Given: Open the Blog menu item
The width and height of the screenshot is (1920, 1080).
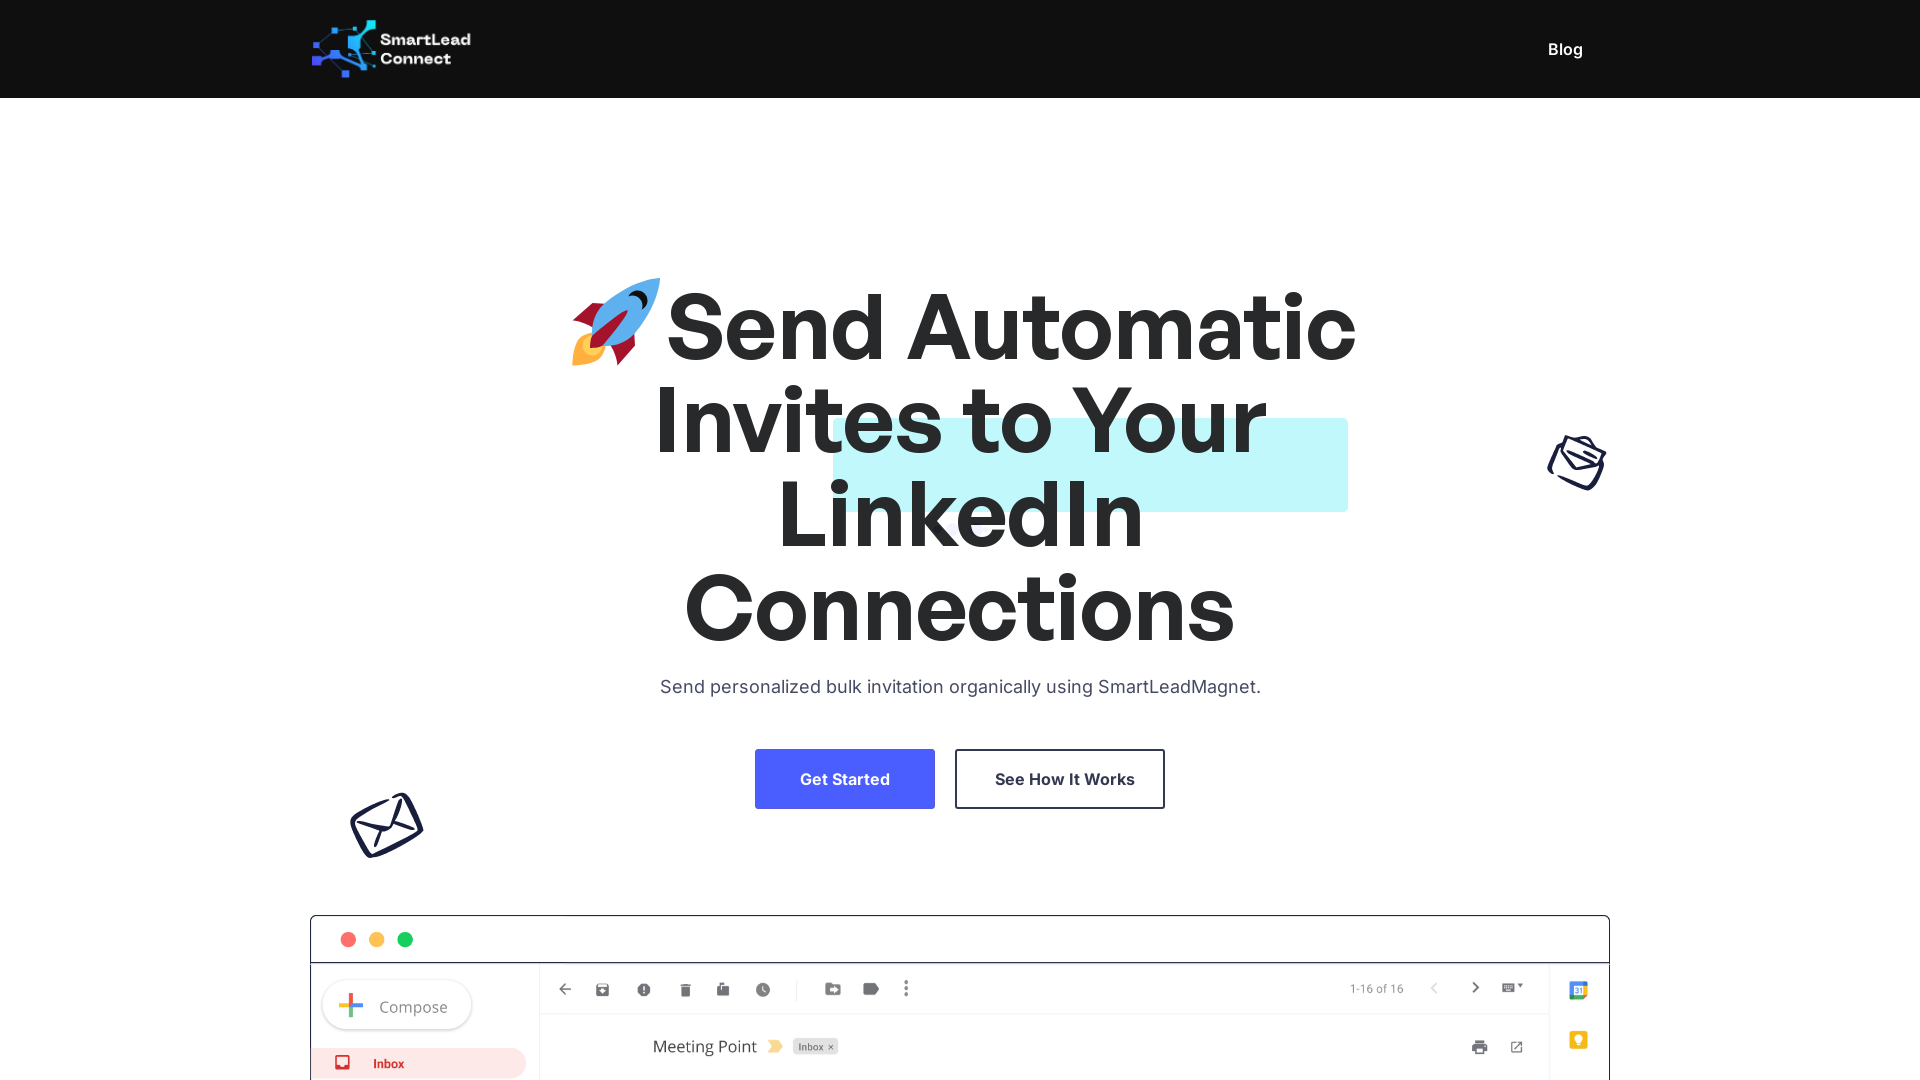Looking at the screenshot, I should pos(1564,49).
